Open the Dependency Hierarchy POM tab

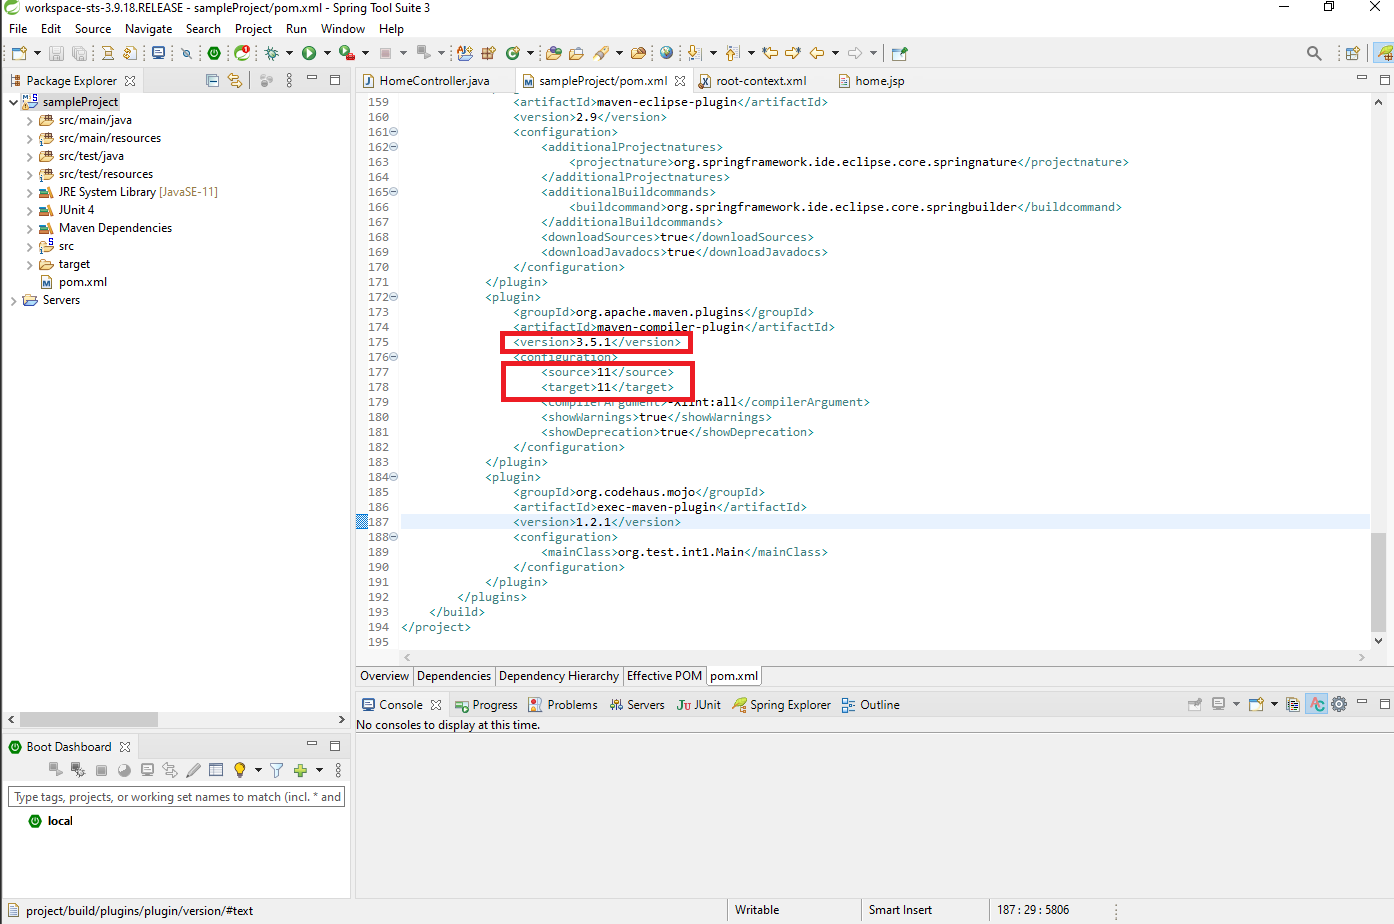(x=559, y=676)
